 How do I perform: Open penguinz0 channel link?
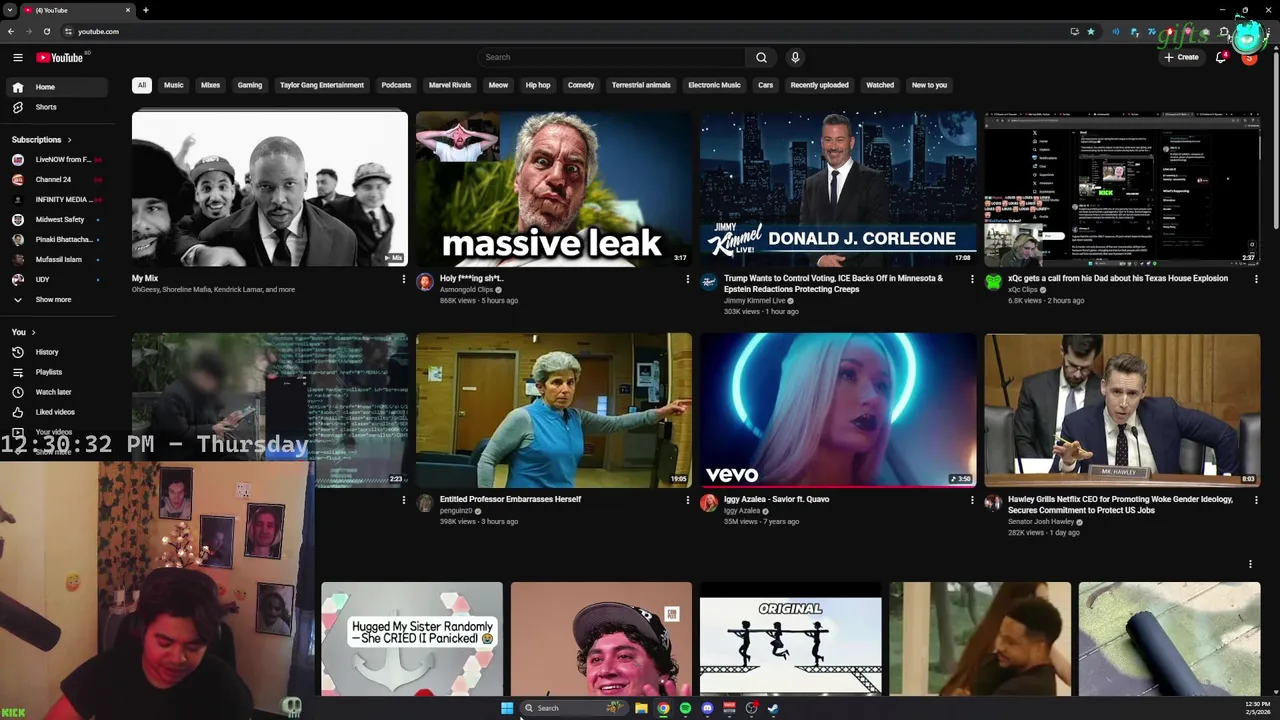click(x=458, y=511)
